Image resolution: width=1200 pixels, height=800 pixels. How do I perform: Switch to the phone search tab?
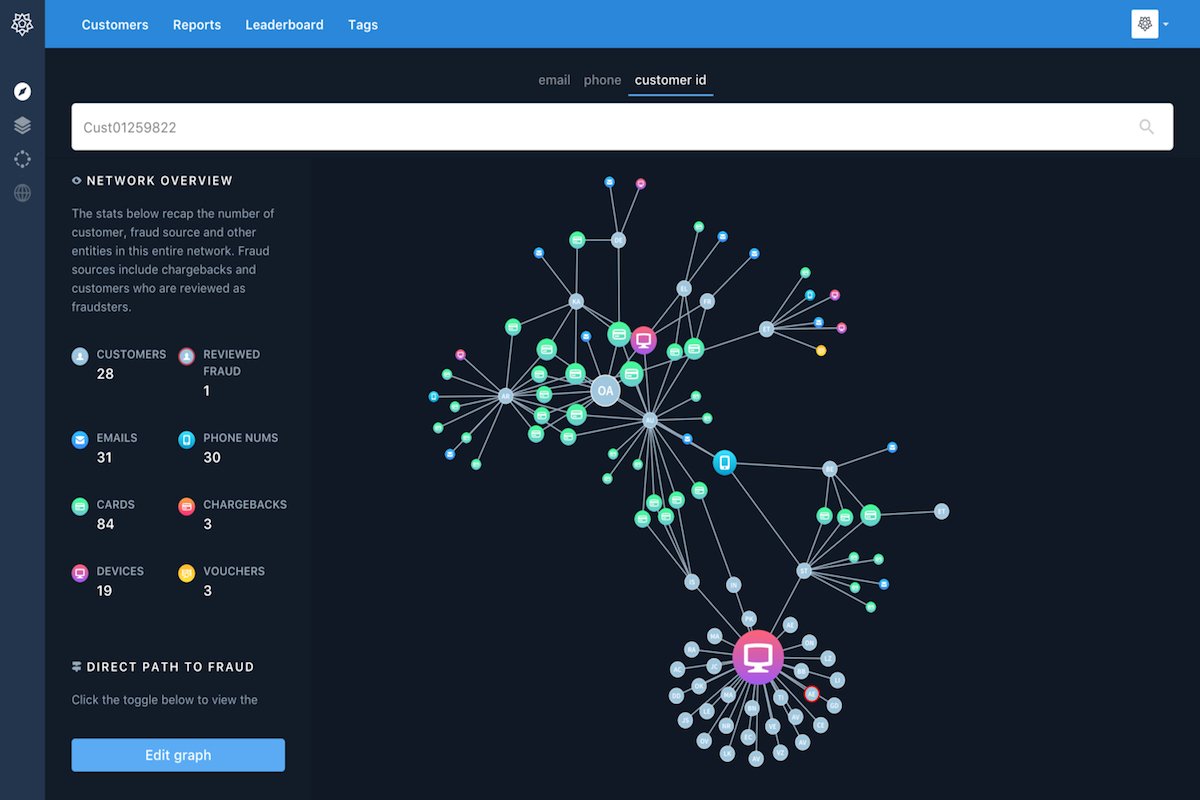pyautogui.click(x=602, y=80)
